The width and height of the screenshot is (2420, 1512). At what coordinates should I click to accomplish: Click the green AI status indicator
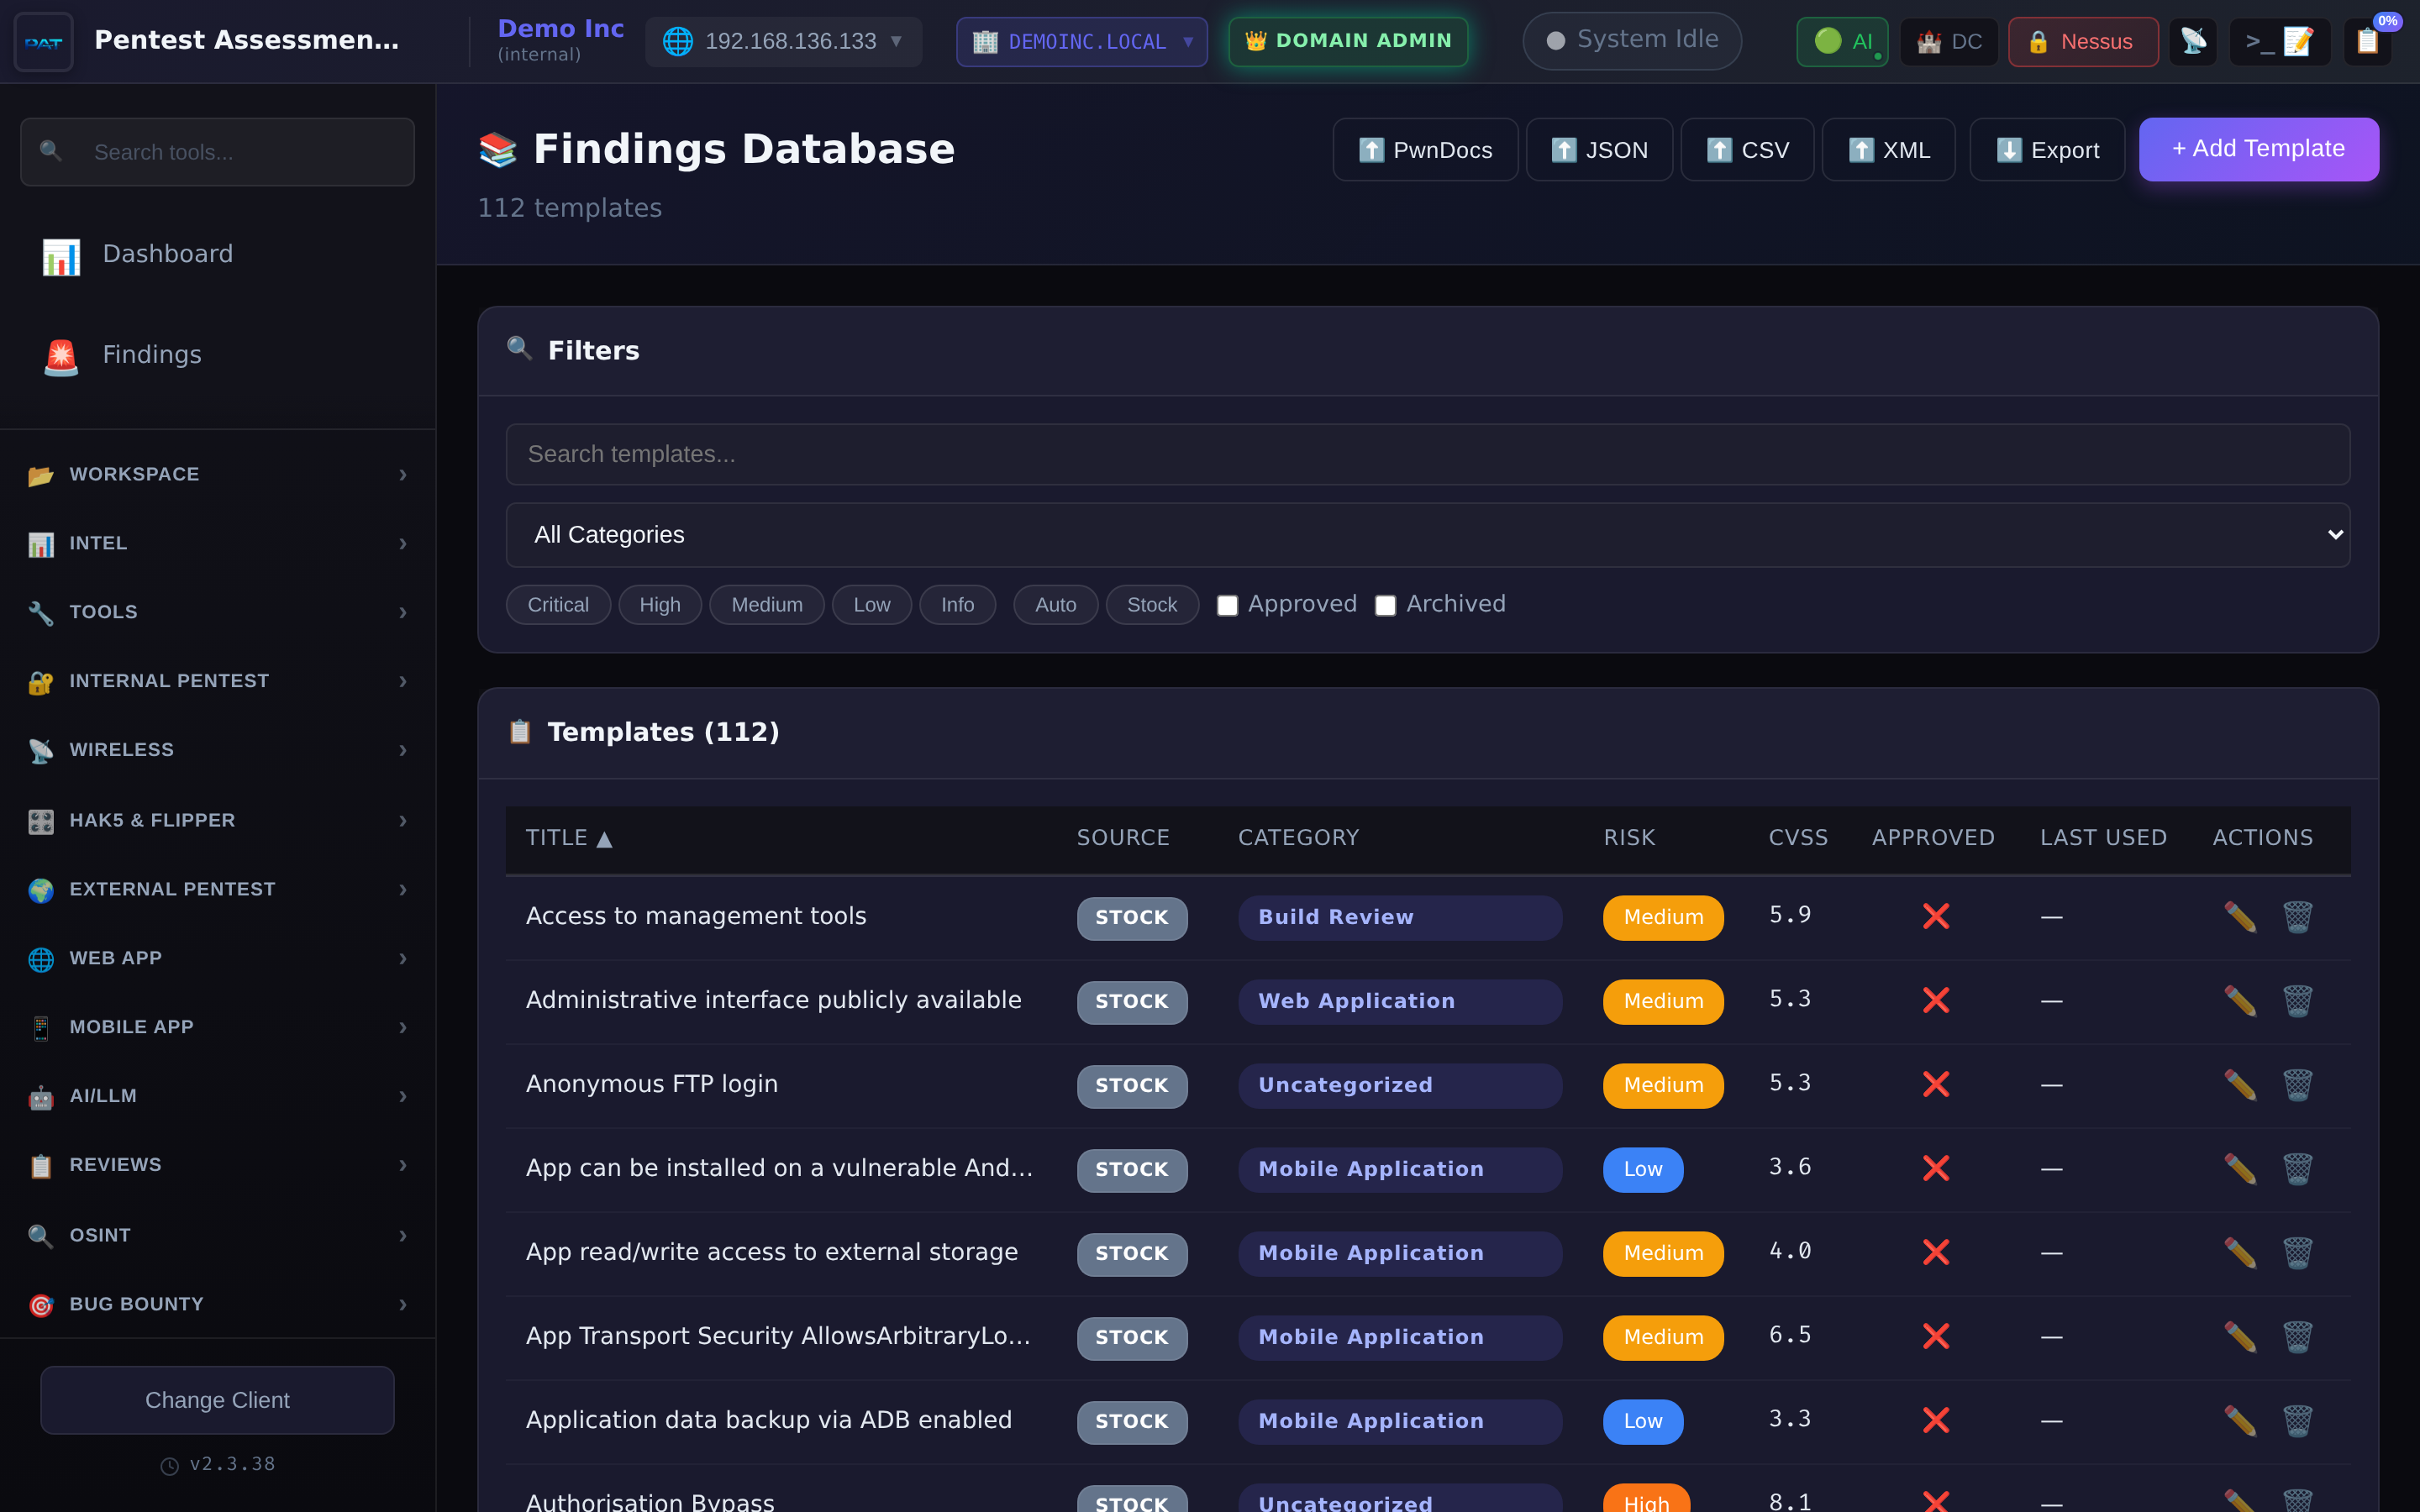coord(1842,41)
